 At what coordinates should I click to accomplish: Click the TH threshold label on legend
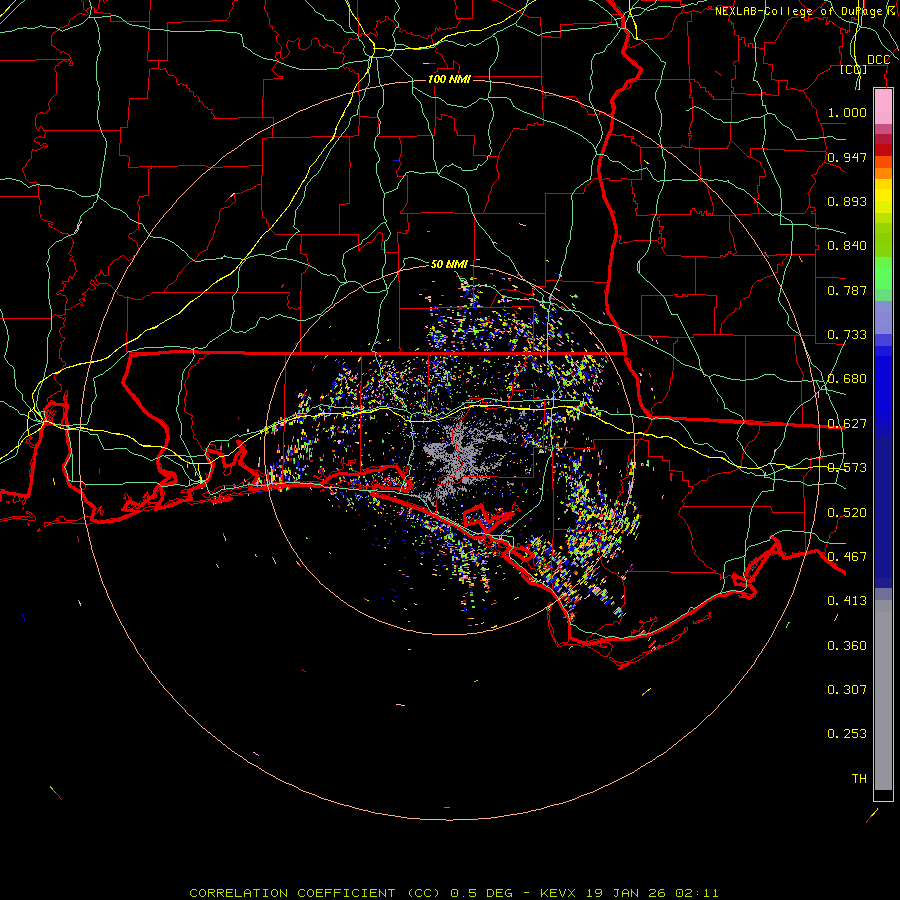tap(858, 777)
